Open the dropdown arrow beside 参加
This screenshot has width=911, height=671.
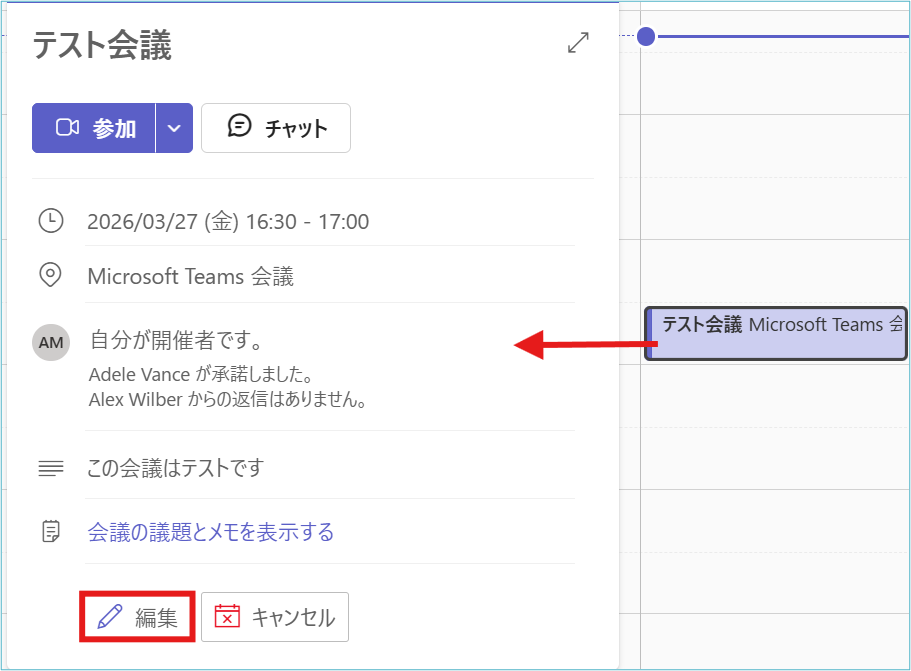coord(174,128)
